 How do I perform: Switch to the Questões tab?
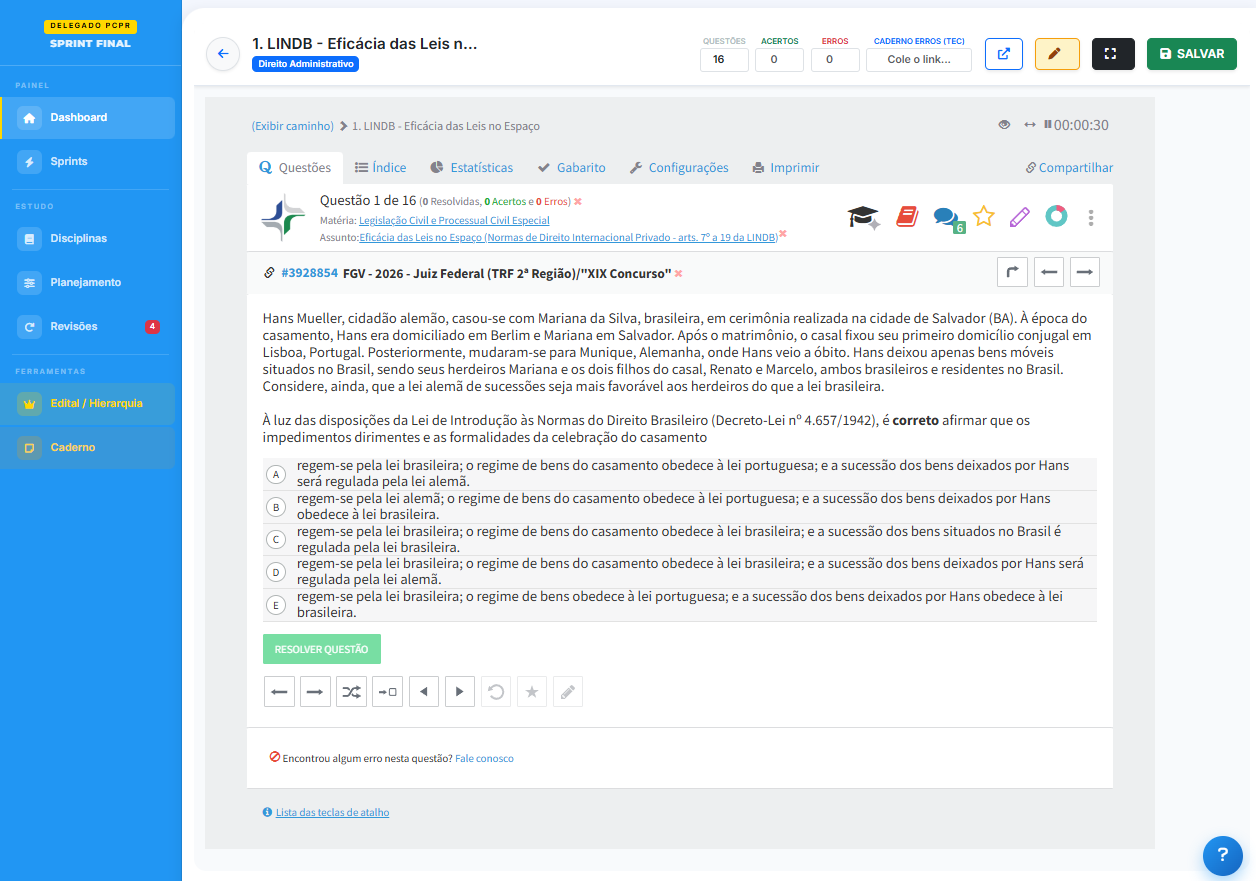click(x=295, y=168)
